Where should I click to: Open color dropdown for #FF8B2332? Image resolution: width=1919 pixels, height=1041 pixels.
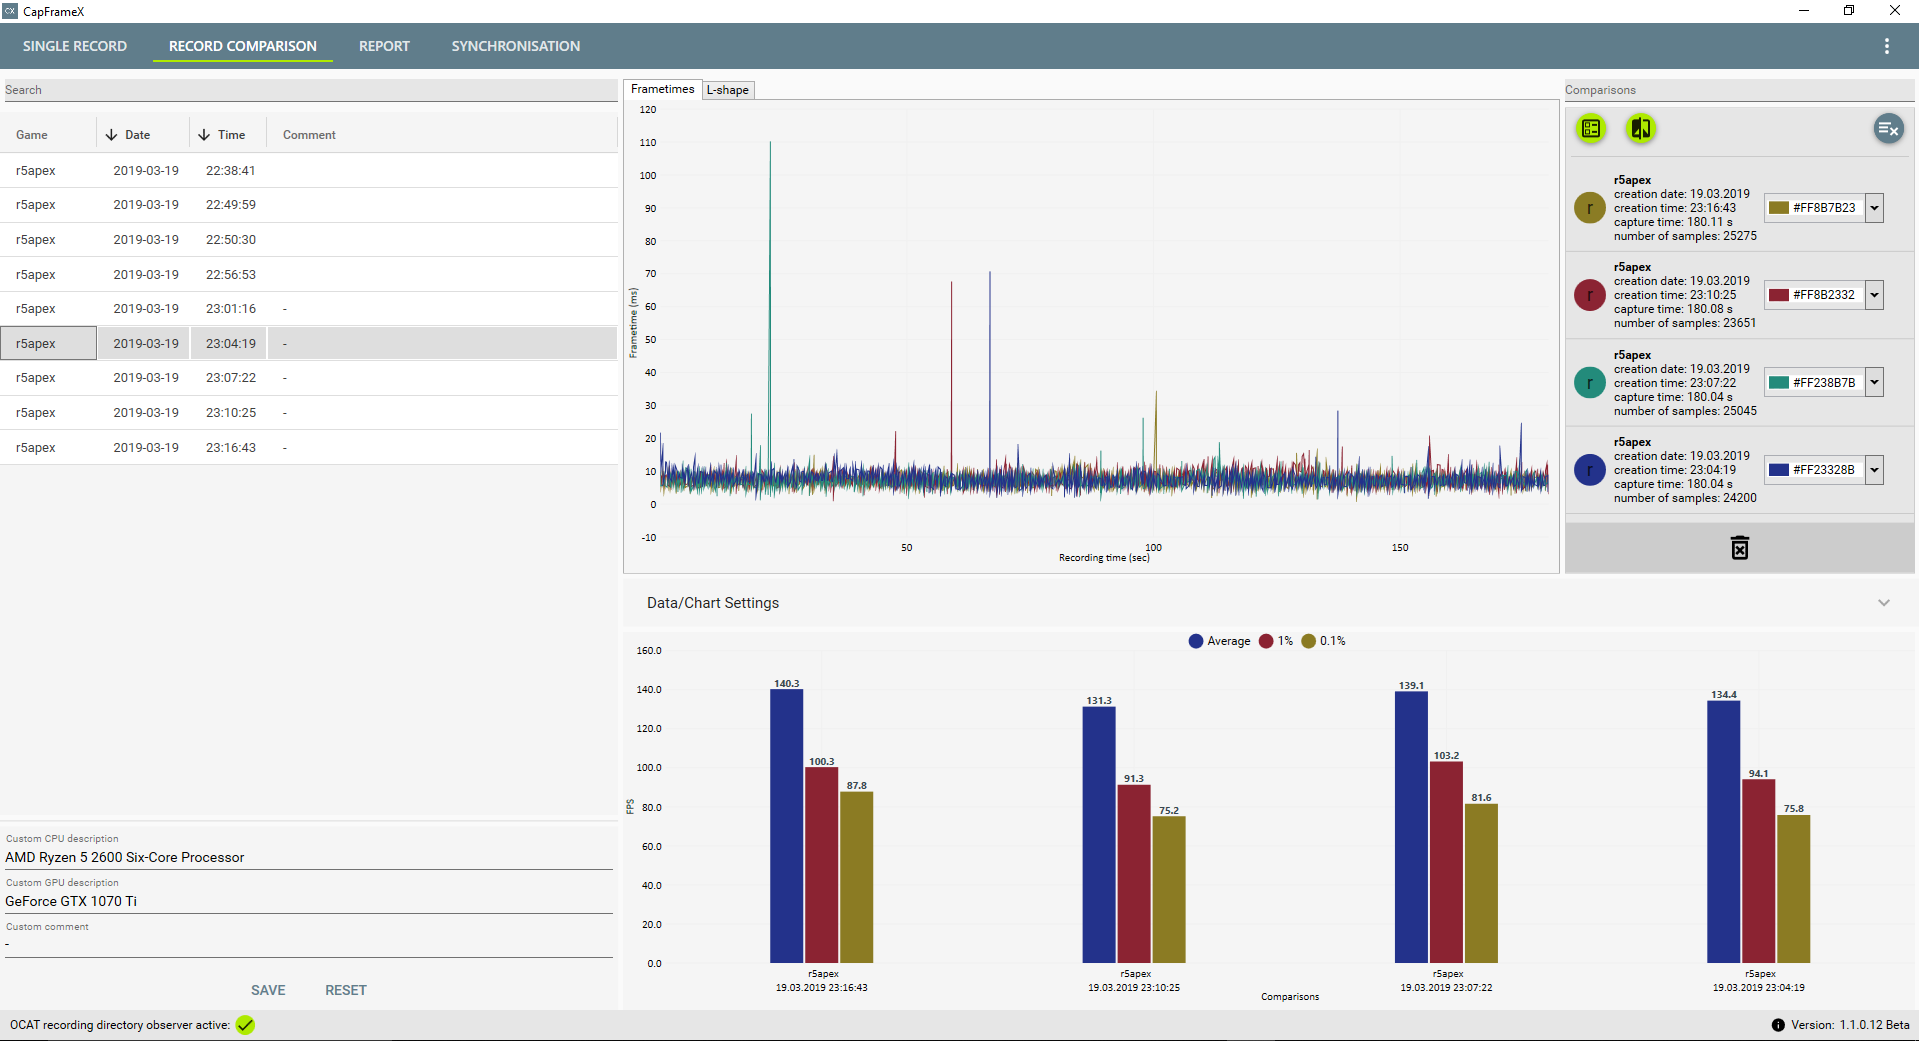(x=1875, y=295)
